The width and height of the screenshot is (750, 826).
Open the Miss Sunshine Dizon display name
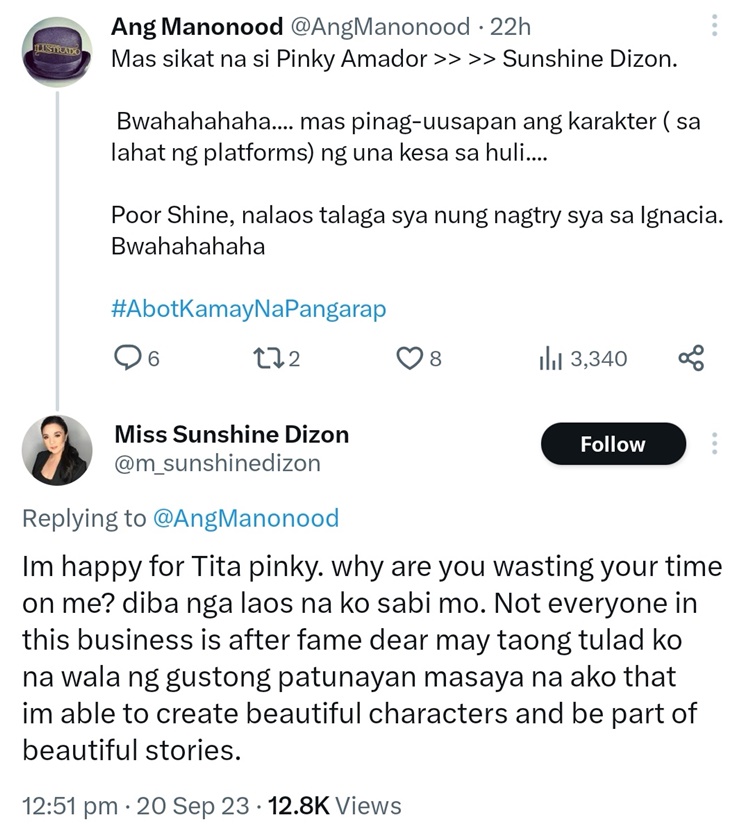pyautogui.click(x=232, y=434)
